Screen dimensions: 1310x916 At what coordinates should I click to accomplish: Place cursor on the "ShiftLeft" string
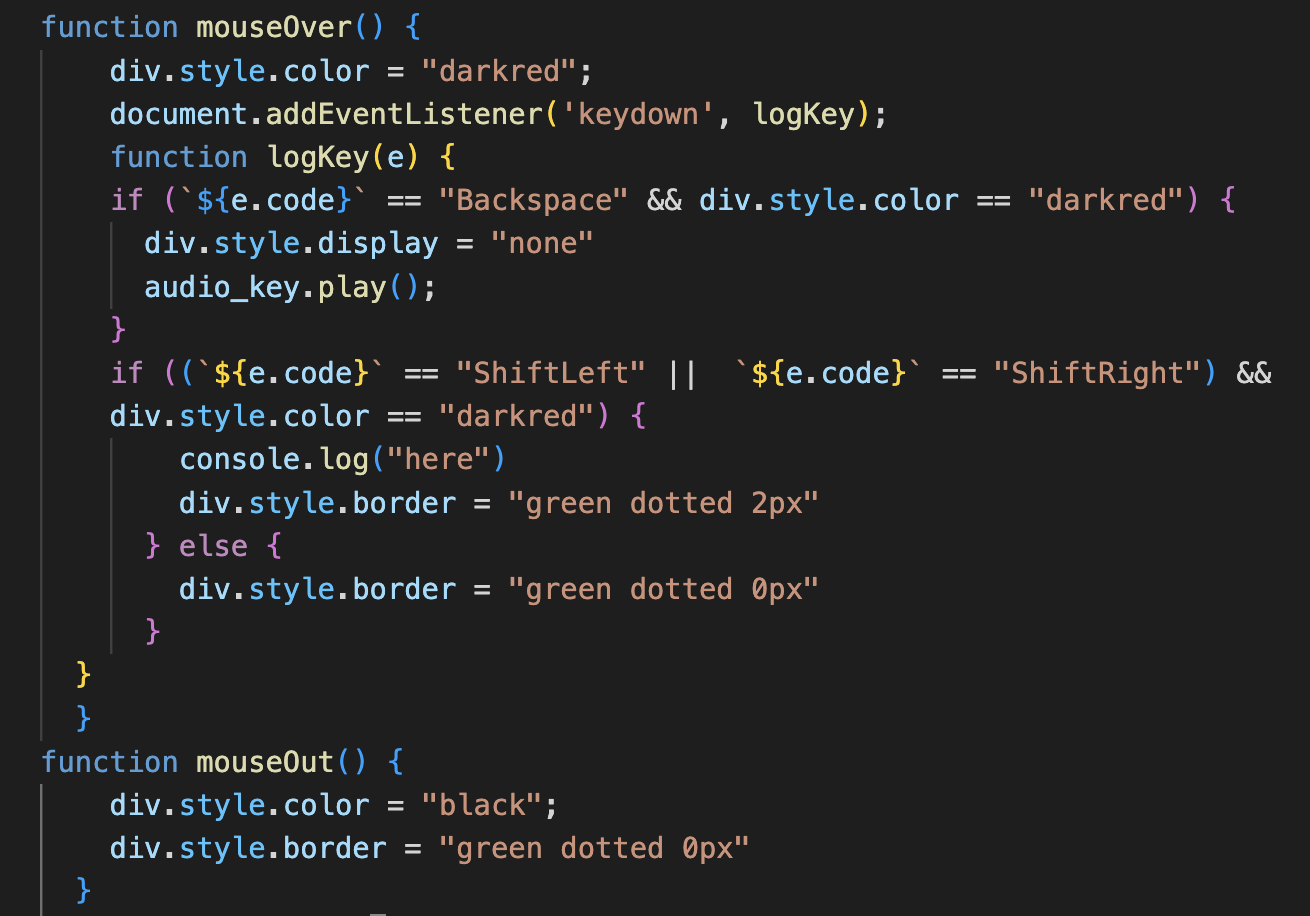550,373
